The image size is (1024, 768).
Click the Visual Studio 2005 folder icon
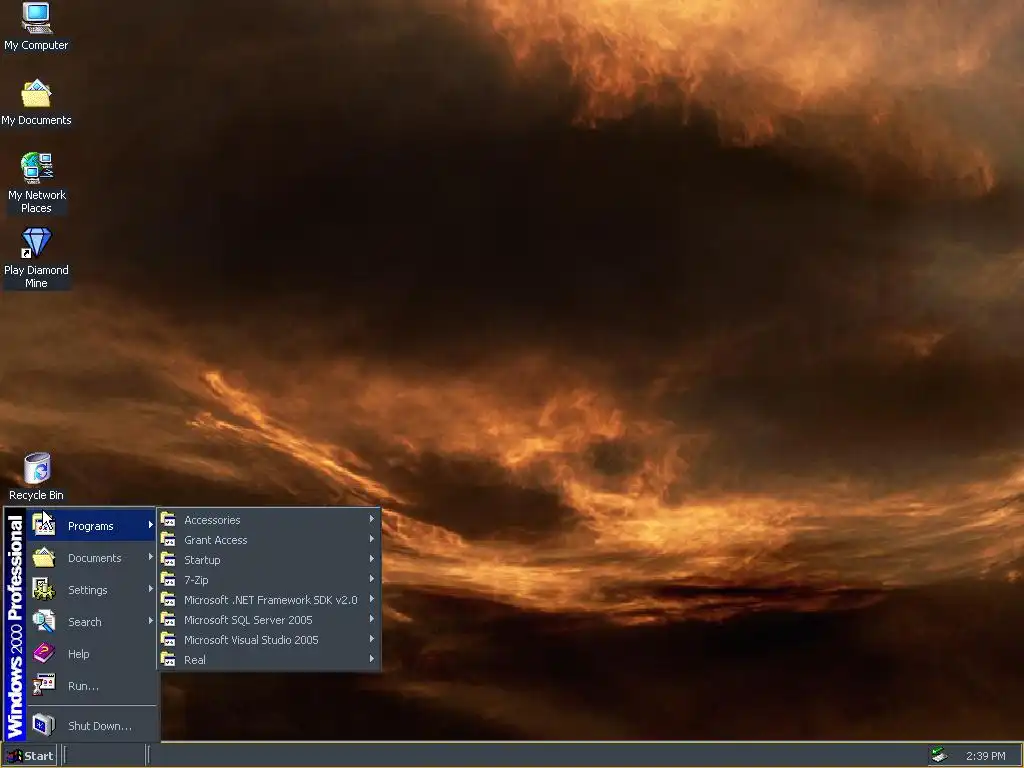[x=168, y=639]
